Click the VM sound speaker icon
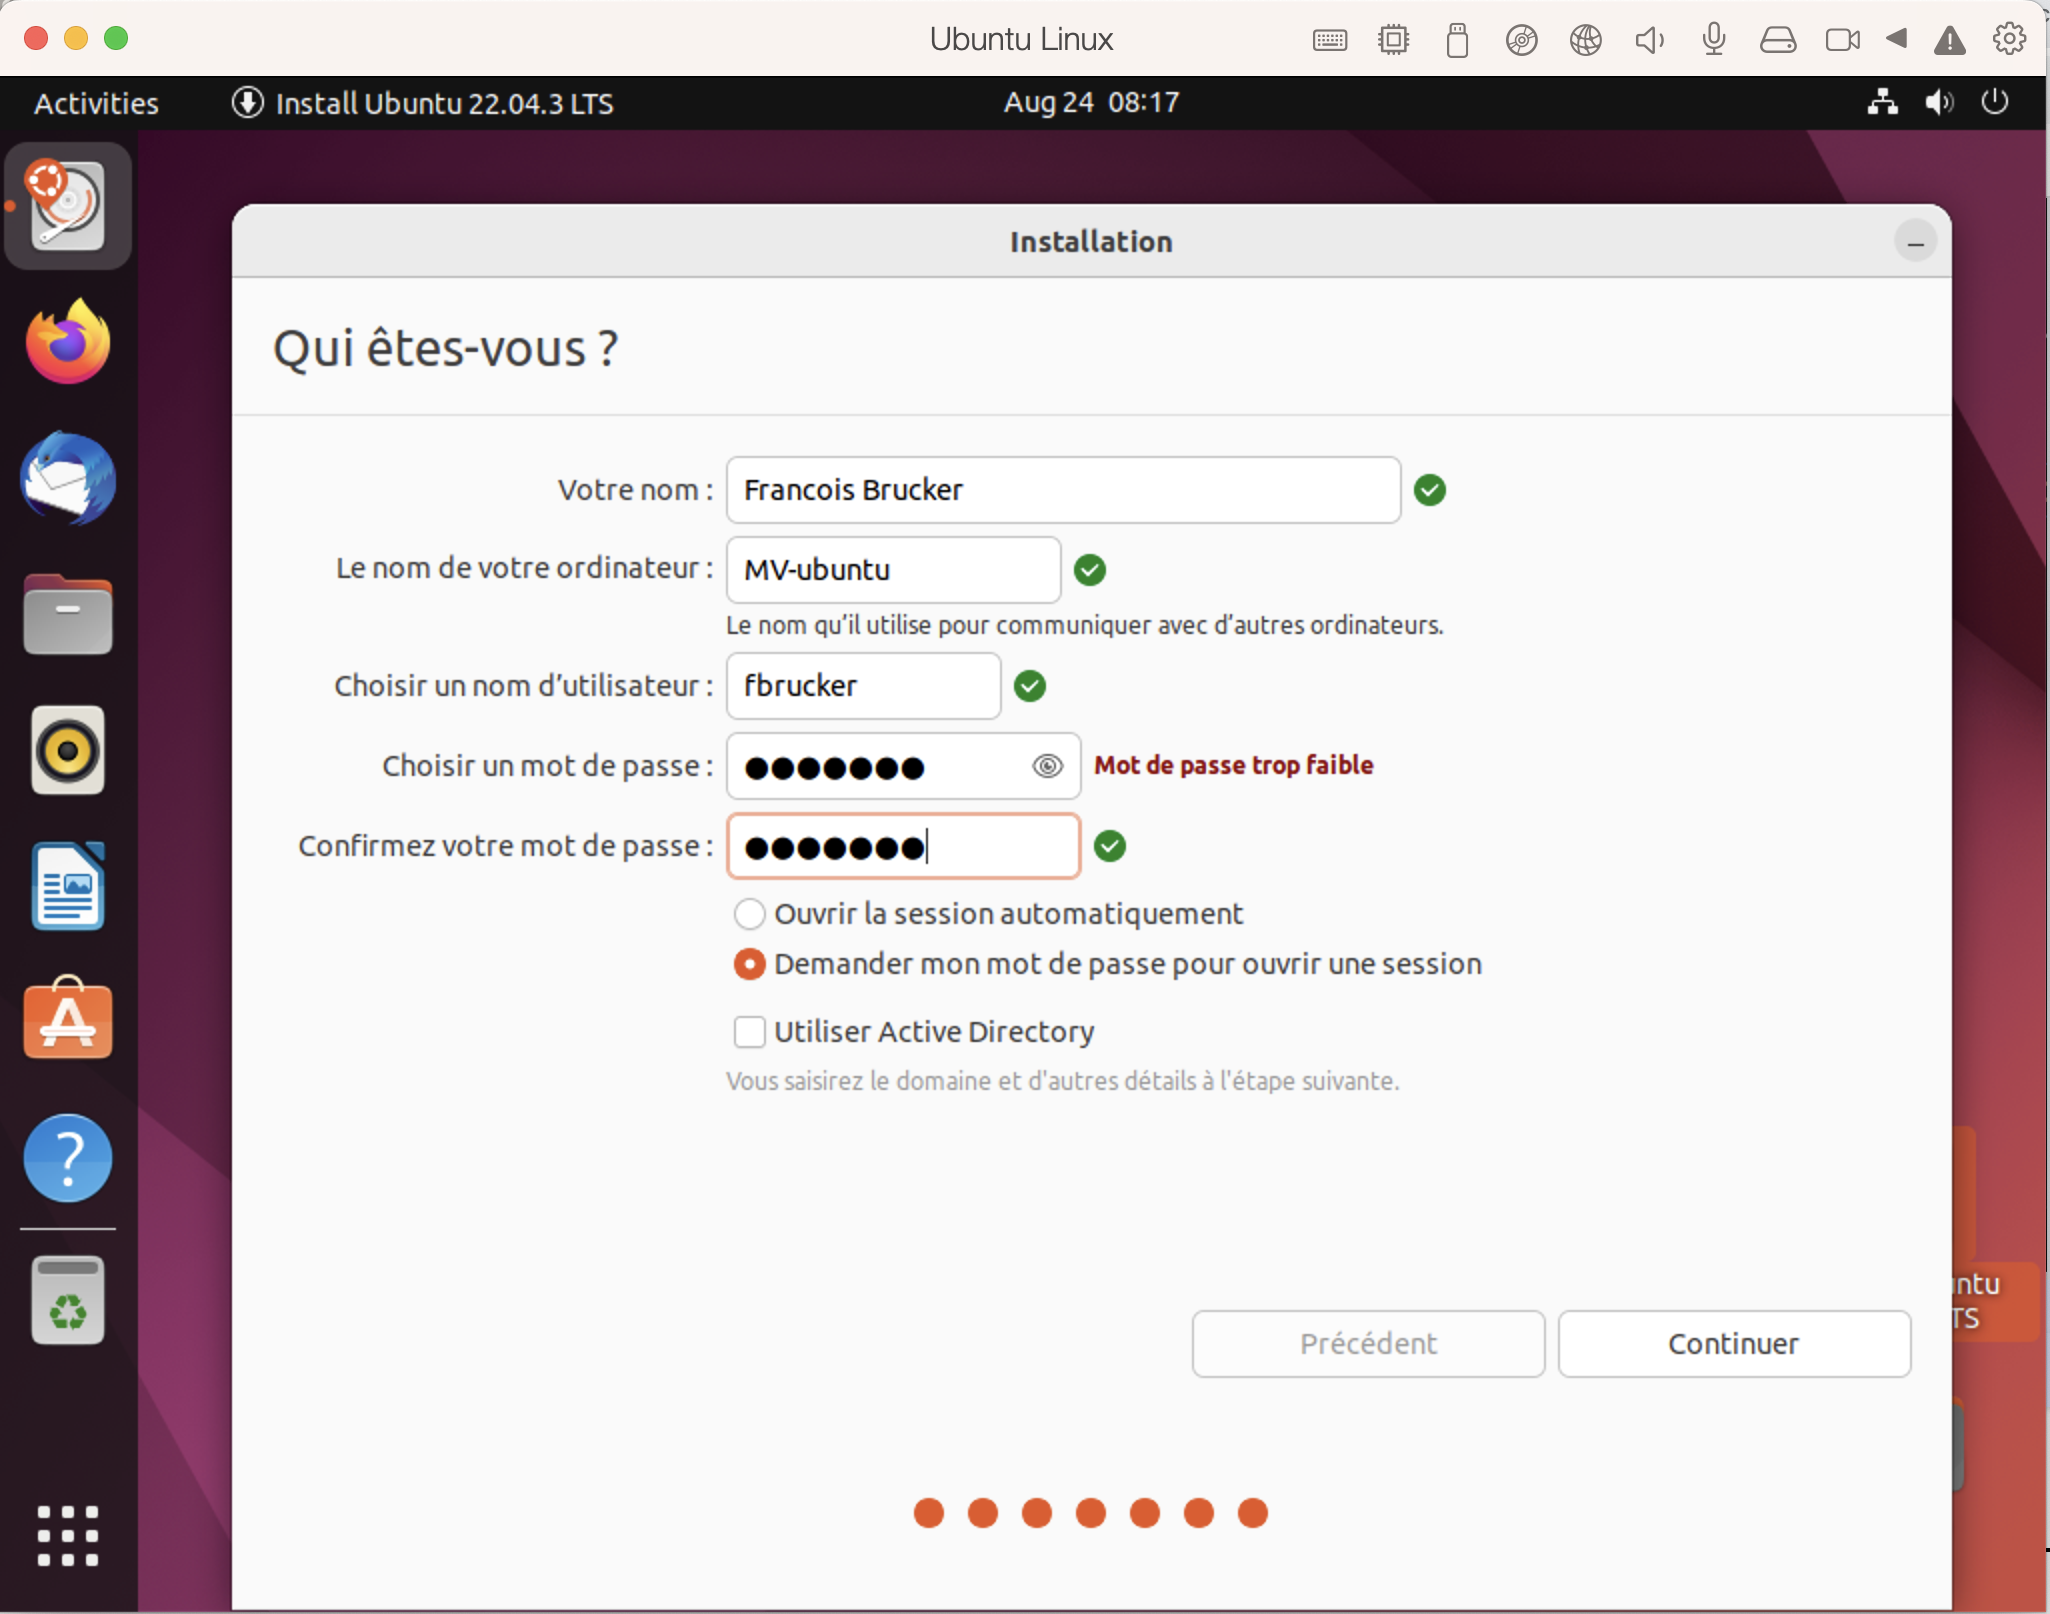 click(1650, 40)
